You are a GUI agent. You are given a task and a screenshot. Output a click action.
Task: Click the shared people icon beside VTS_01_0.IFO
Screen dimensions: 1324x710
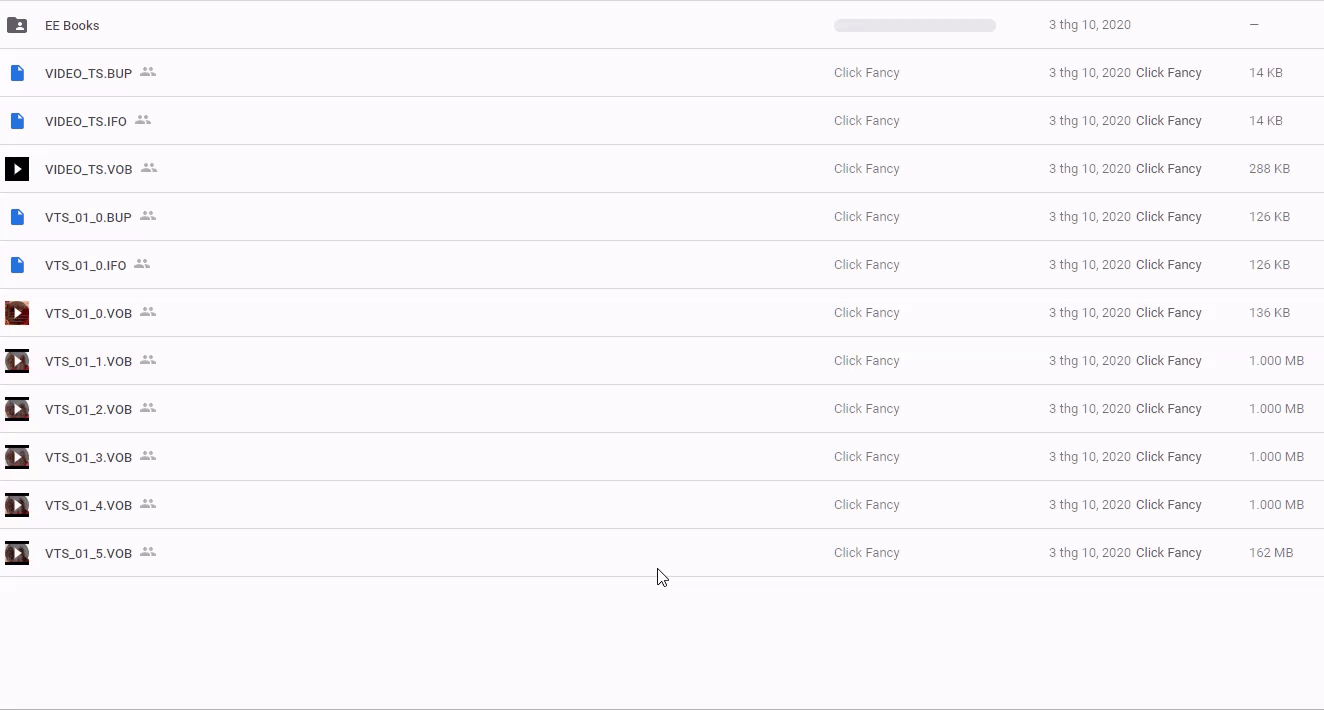click(x=142, y=264)
